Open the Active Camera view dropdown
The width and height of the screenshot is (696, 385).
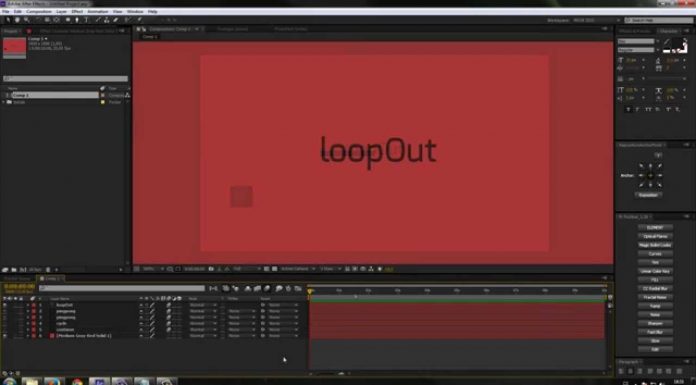pos(298,269)
